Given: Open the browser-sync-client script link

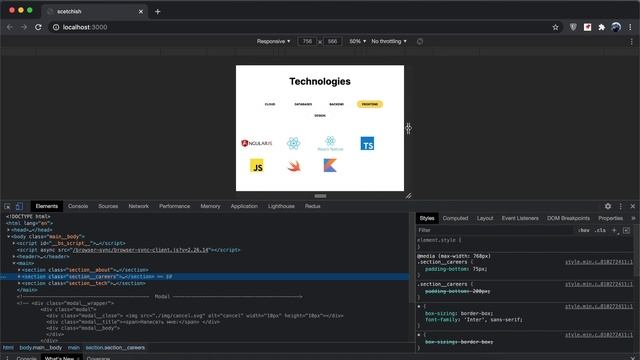Looking at the screenshot, I should click(140, 250).
